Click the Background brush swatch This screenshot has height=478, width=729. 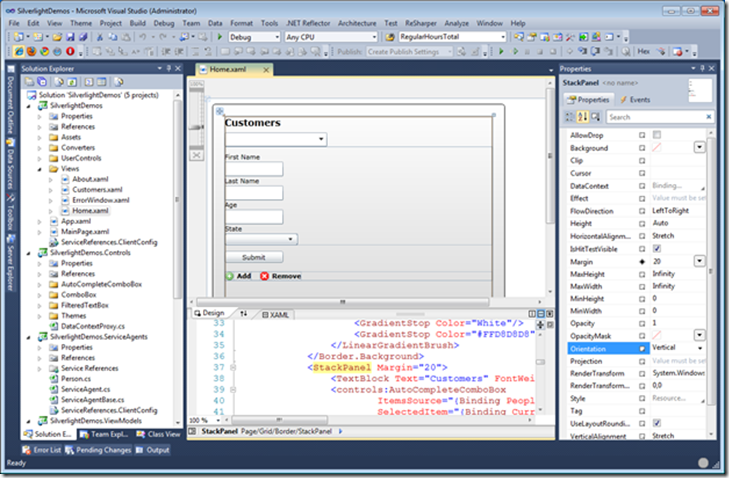(656, 147)
